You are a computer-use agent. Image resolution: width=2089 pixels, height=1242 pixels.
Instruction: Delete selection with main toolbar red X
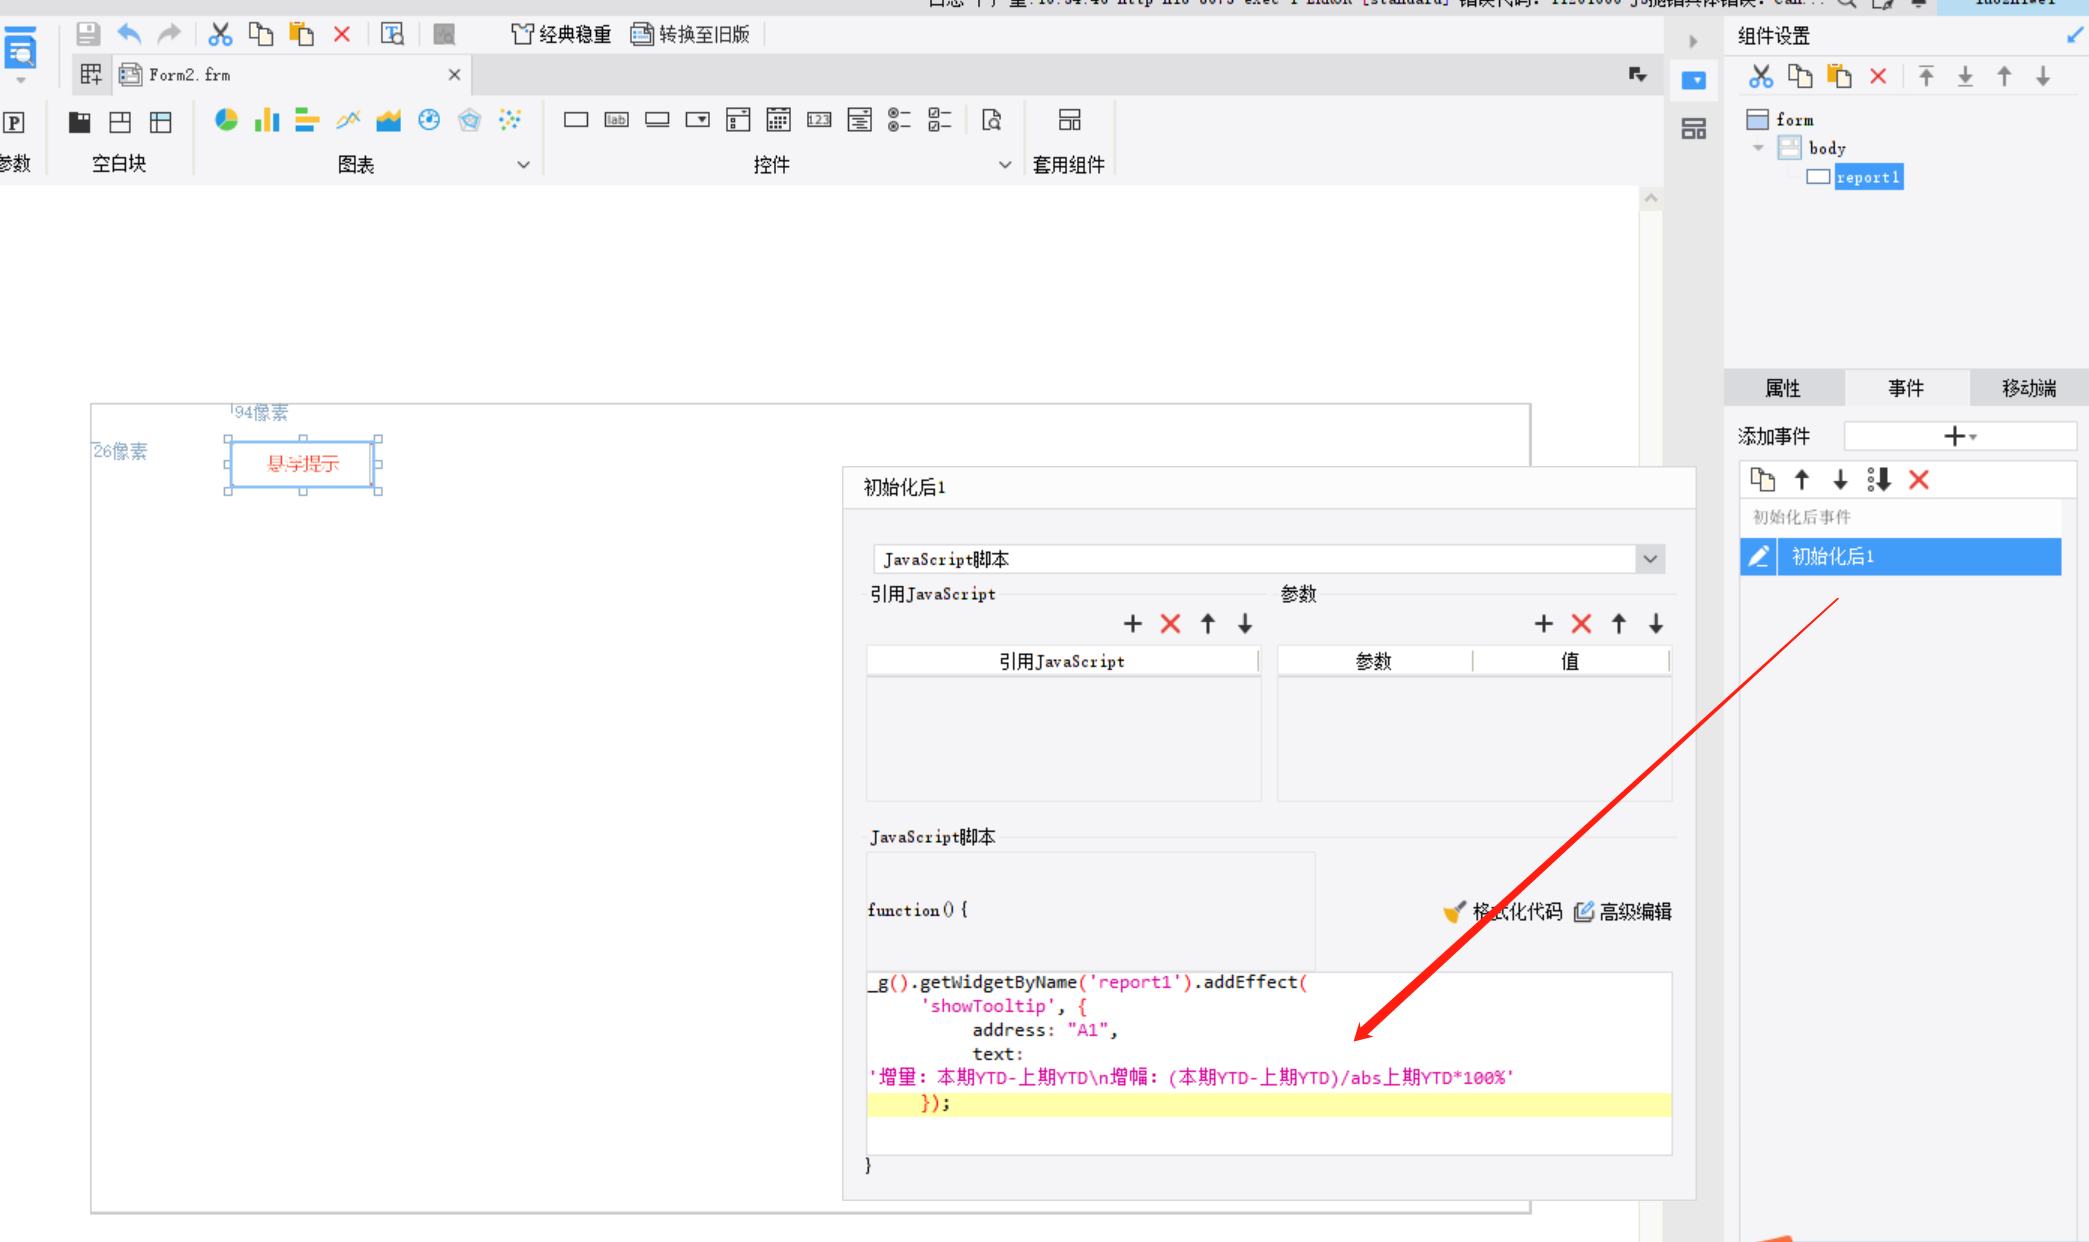pyautogui.click(x=342, y=34)
